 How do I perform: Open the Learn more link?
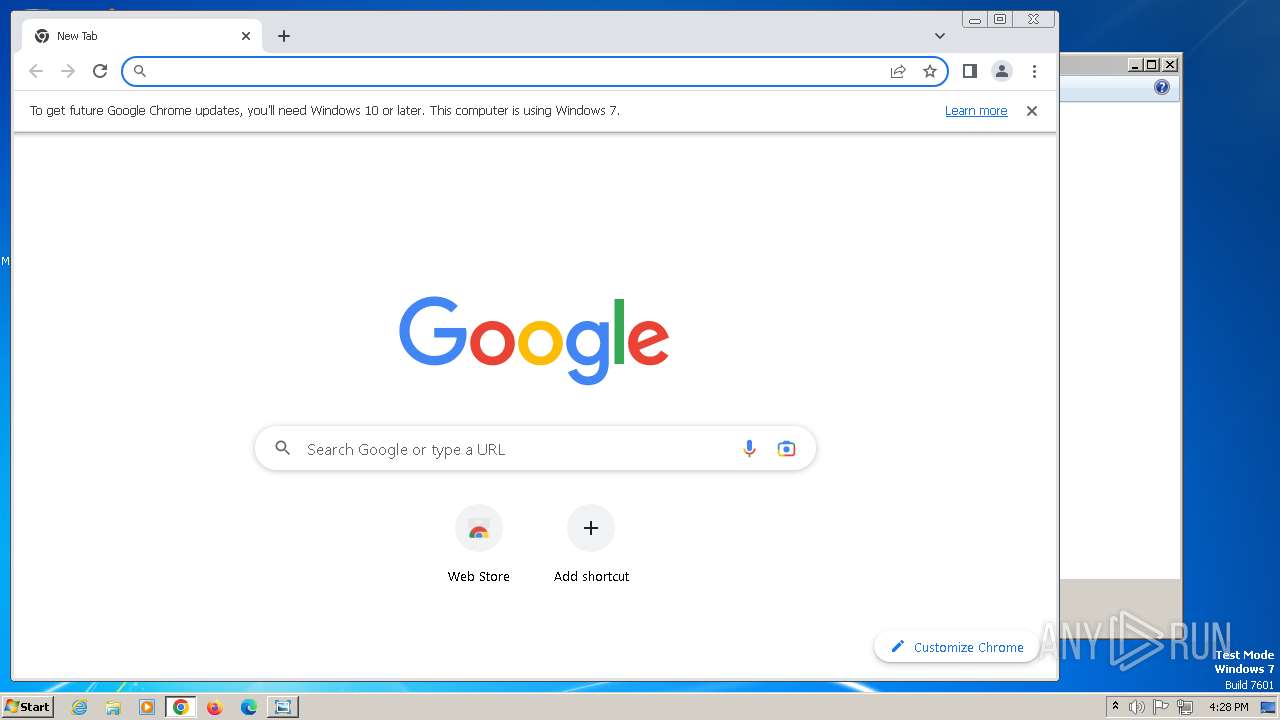[976, 111]
